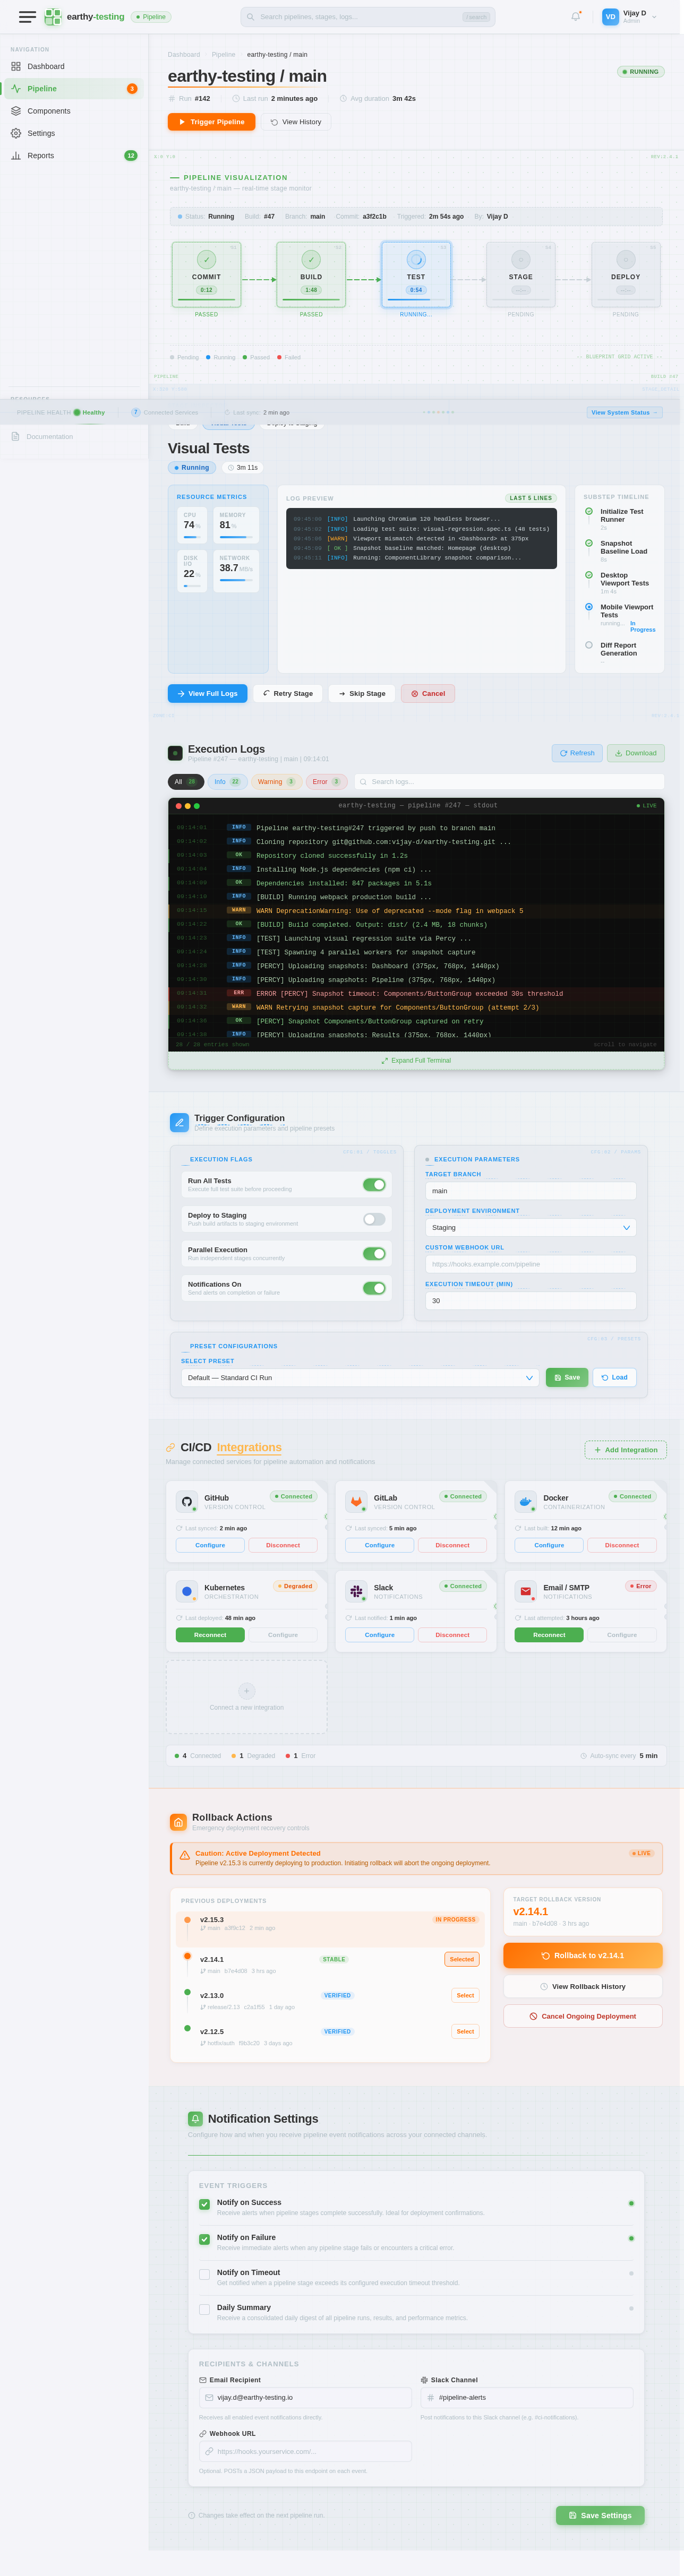Select the BUILD stage node
Screen dimensions: 684x2576
pyautogui.click(x=311, y=274)
